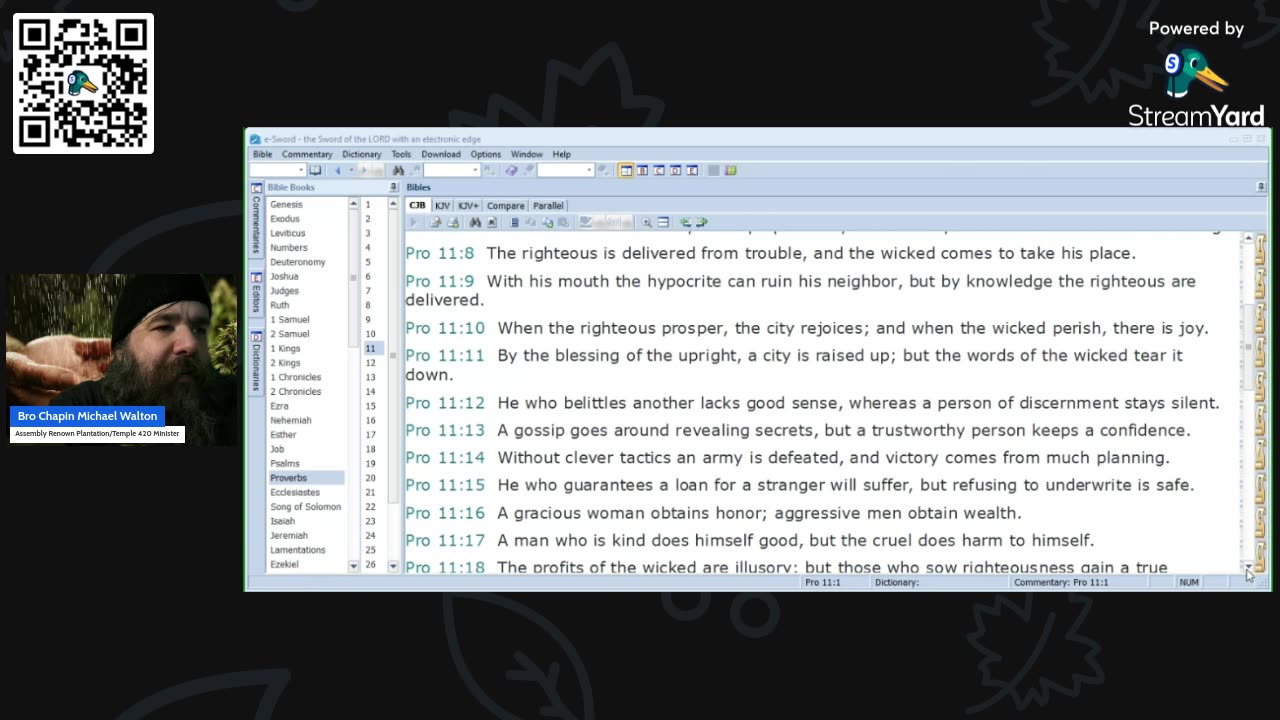Open the Dictionaries side panel tab

(256, 360)
